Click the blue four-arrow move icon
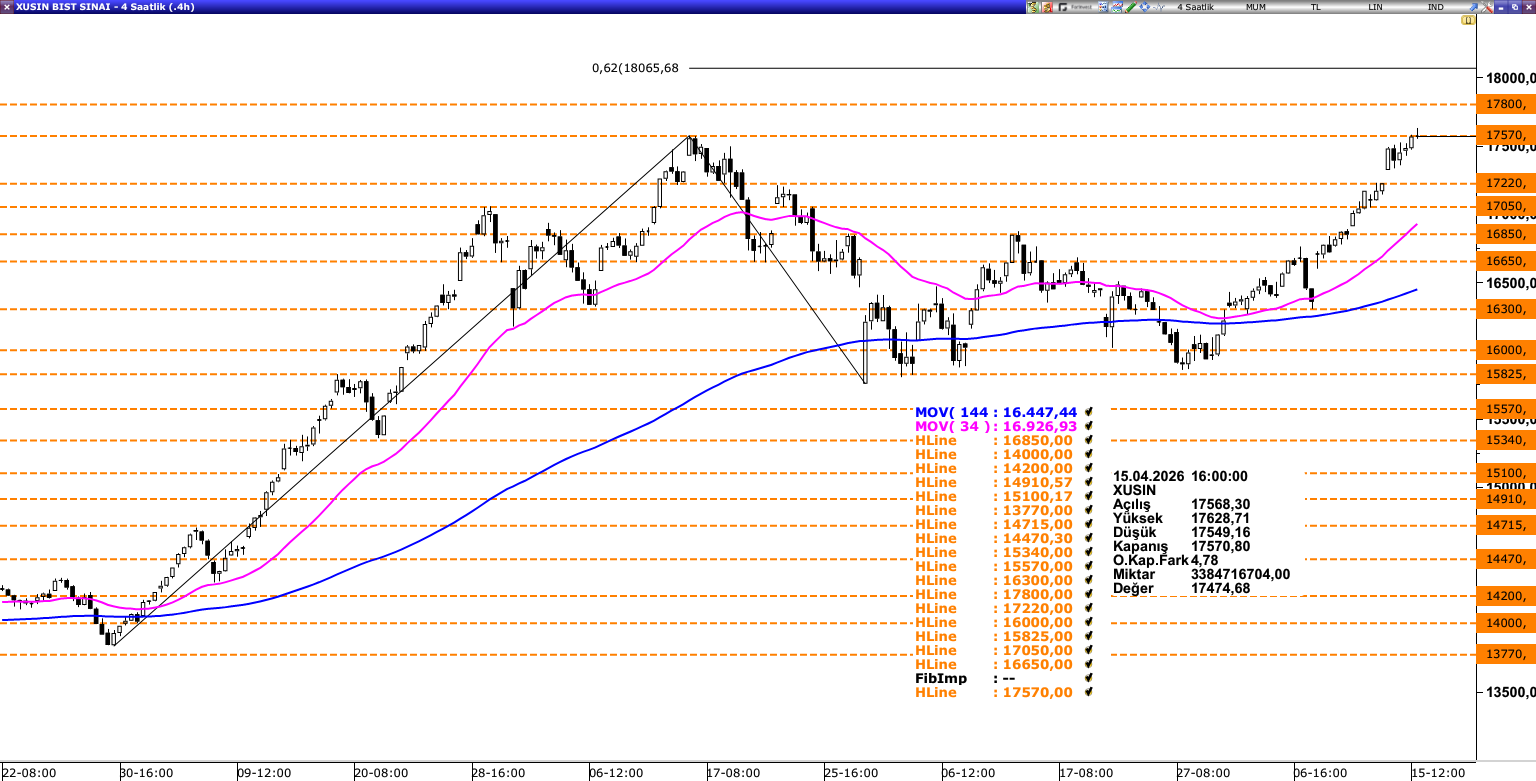1536x781 pixels. tap(1145, 7)
